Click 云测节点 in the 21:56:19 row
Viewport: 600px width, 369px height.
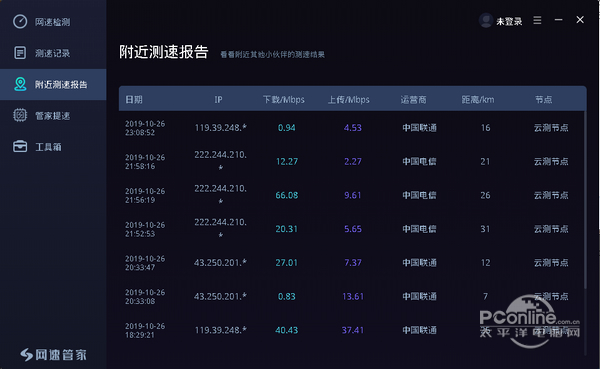tap(551, 195)
